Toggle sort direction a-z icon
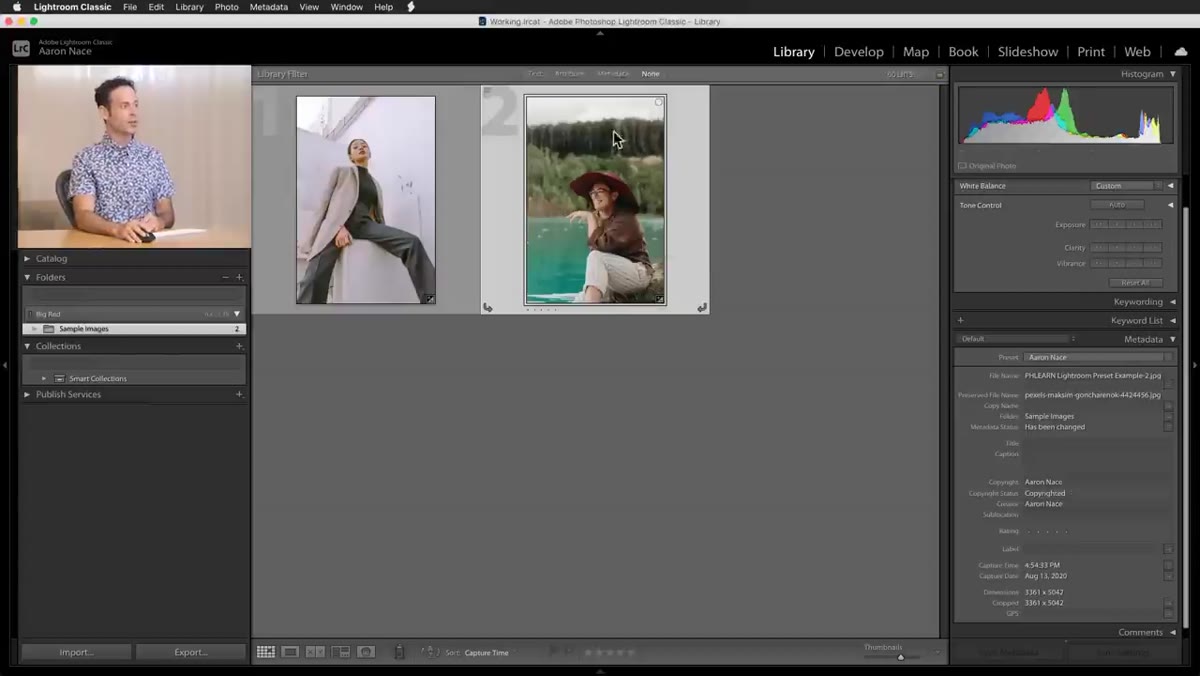Image resolution: width=1200 pixels, height=676 pixels. 430,652
